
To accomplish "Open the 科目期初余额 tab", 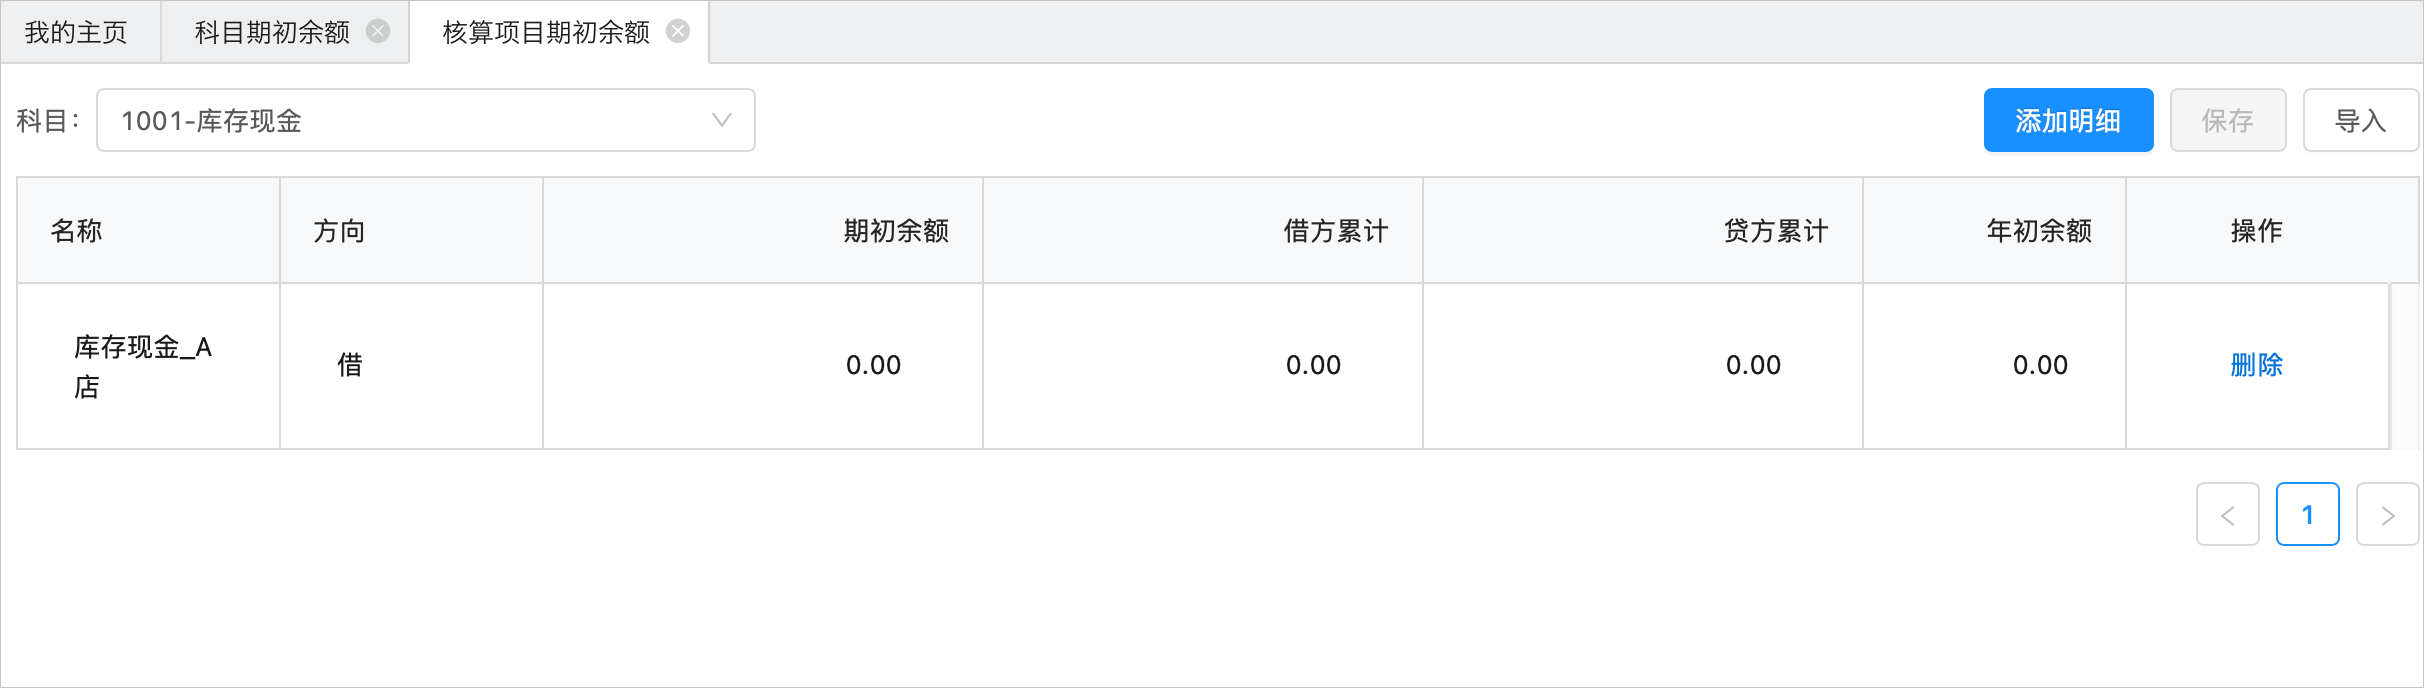I will coord(272,32).
